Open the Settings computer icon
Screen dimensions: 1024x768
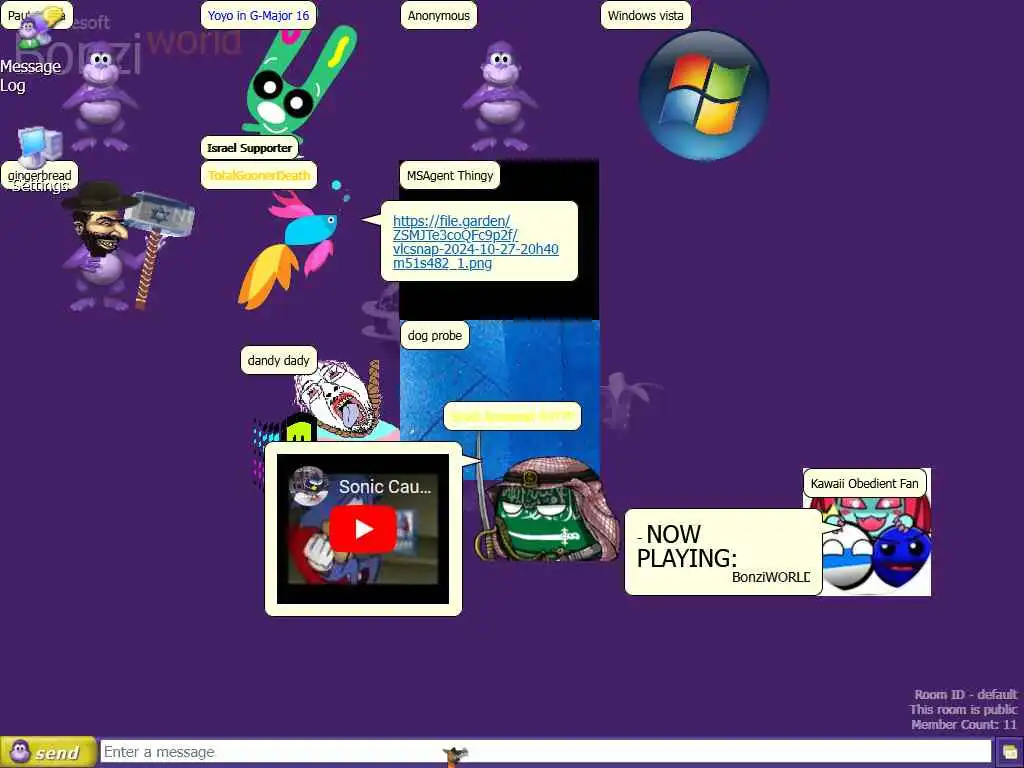[40, 146]
